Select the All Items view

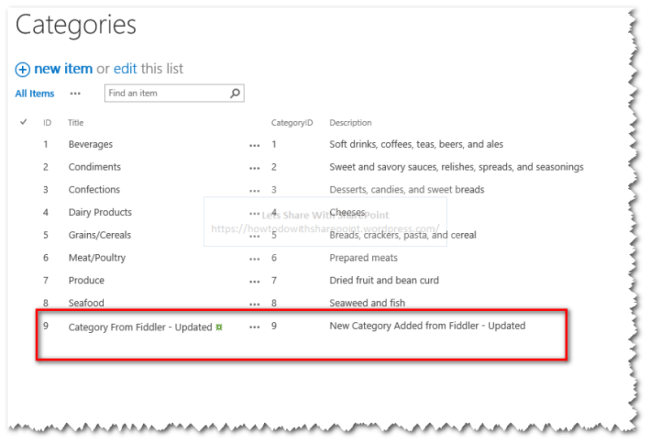tap(35, 94)
